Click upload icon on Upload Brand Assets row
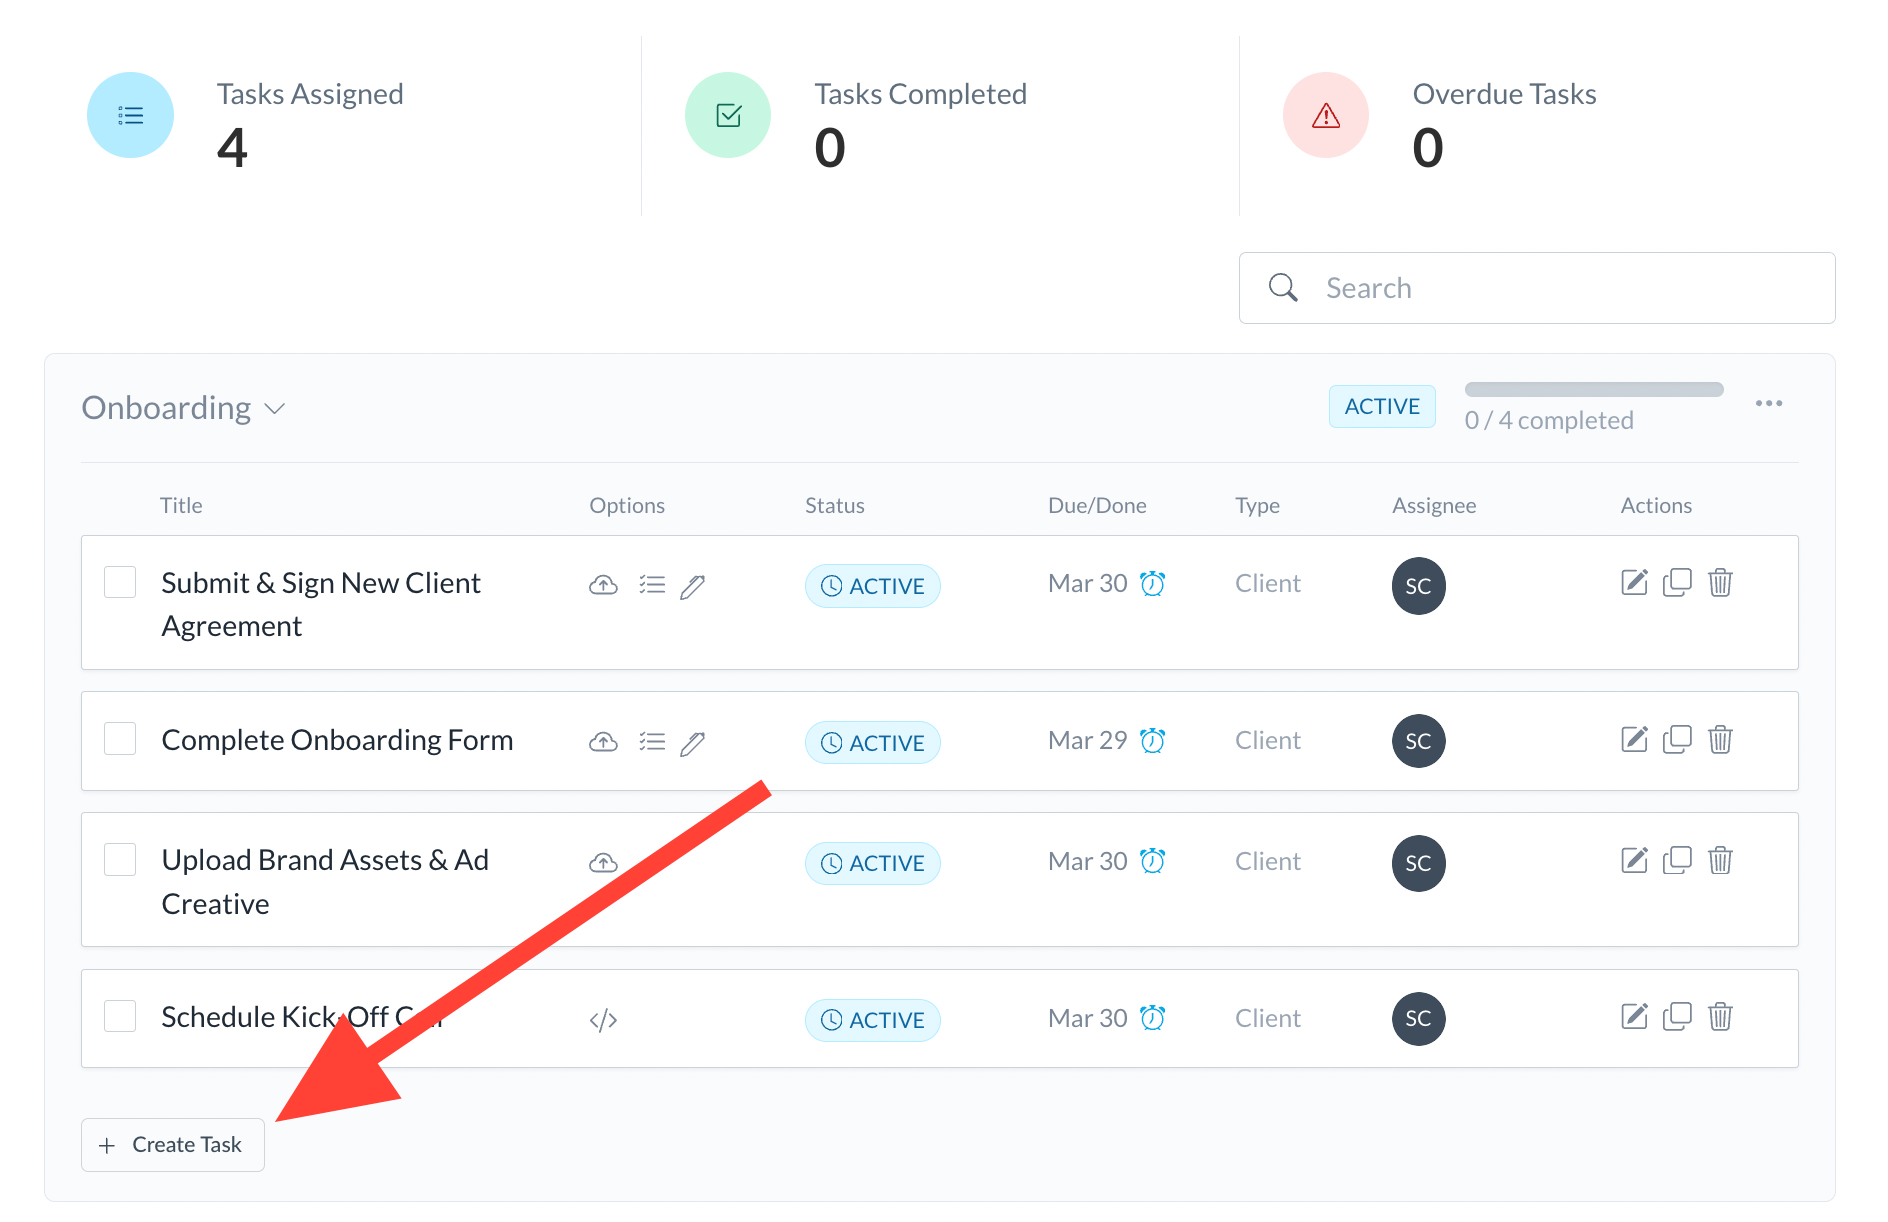The image size is (1888, 1222). coord(603,863)
